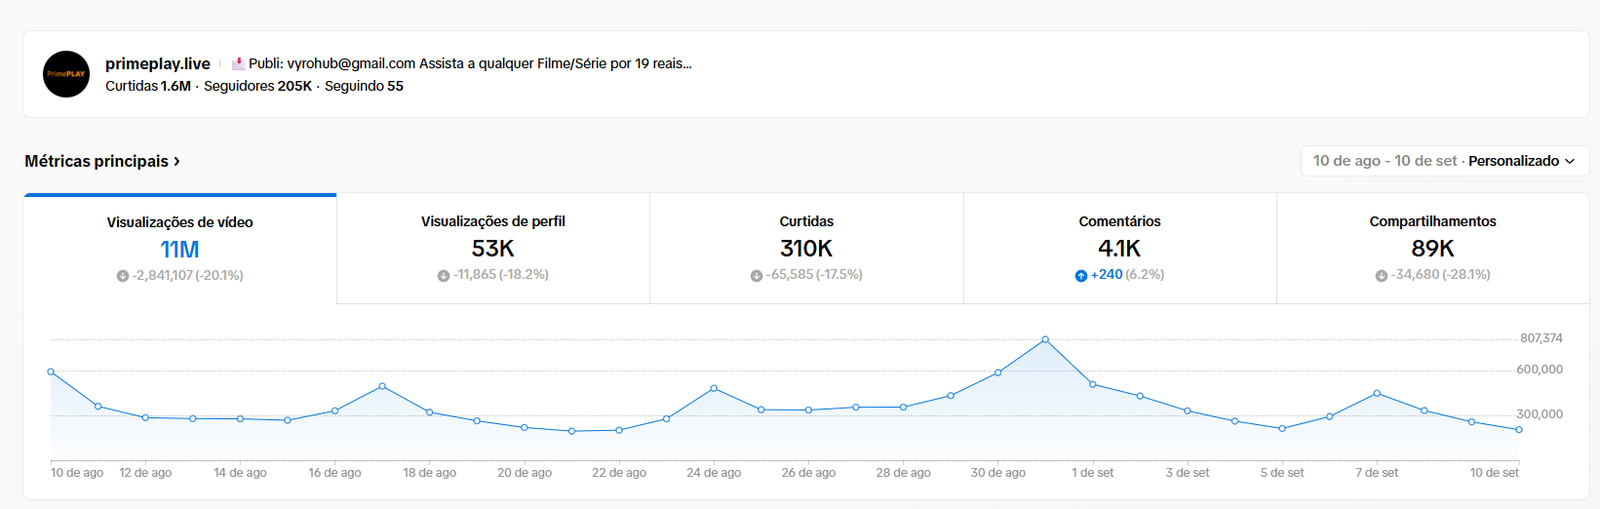Select the Visualizações de vídeo tab
The width and height of the screenshot is (1600, 509).
pos(180,248)
